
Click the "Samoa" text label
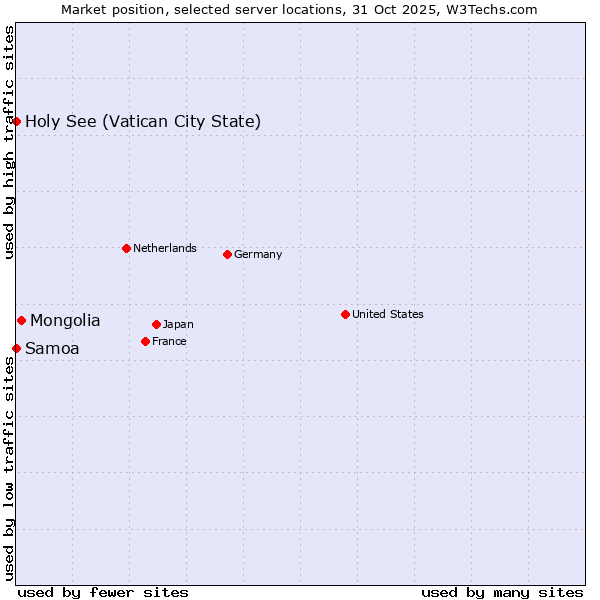click(52, 349)
